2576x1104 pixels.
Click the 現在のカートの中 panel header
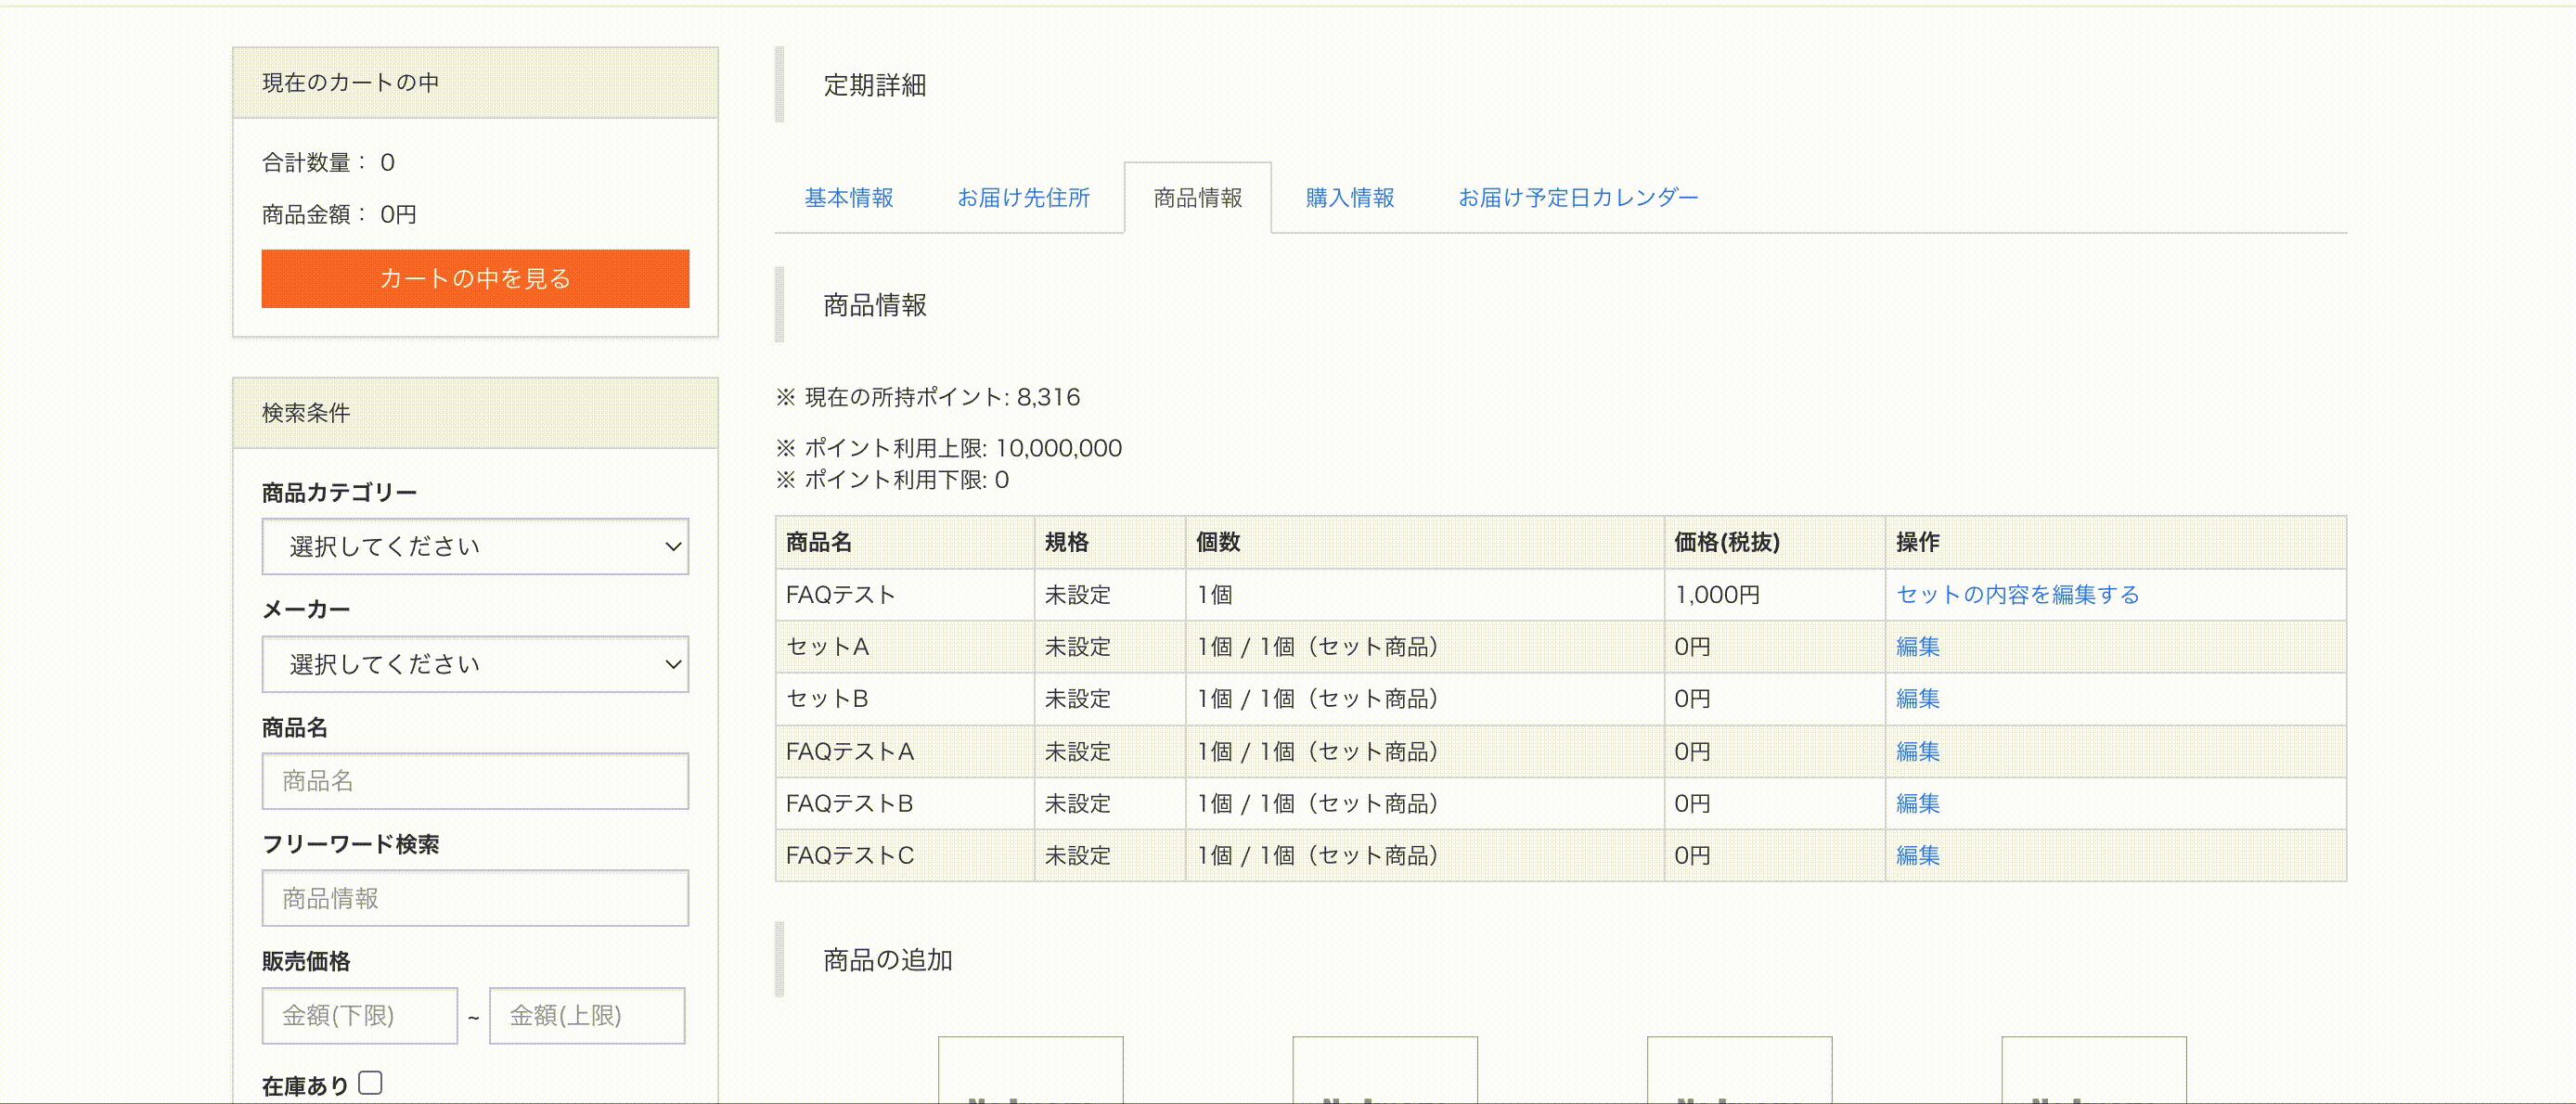click(x=475, y=83)
